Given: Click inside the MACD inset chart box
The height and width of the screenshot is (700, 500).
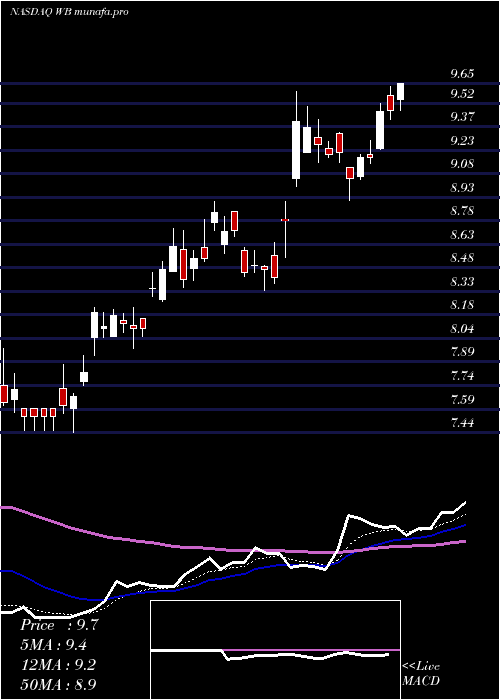Looking at the screenshot, I should pos(275,650).
